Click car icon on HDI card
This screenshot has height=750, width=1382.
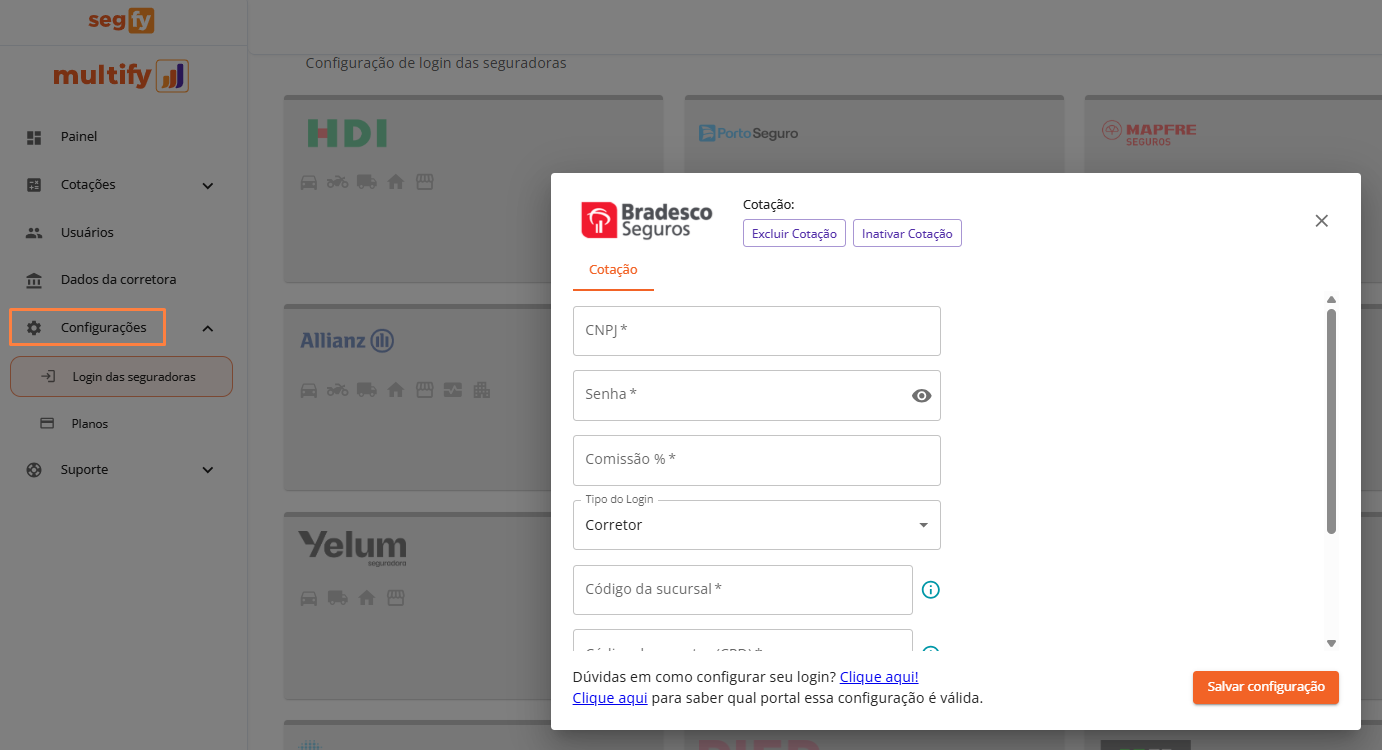point(309,182)
